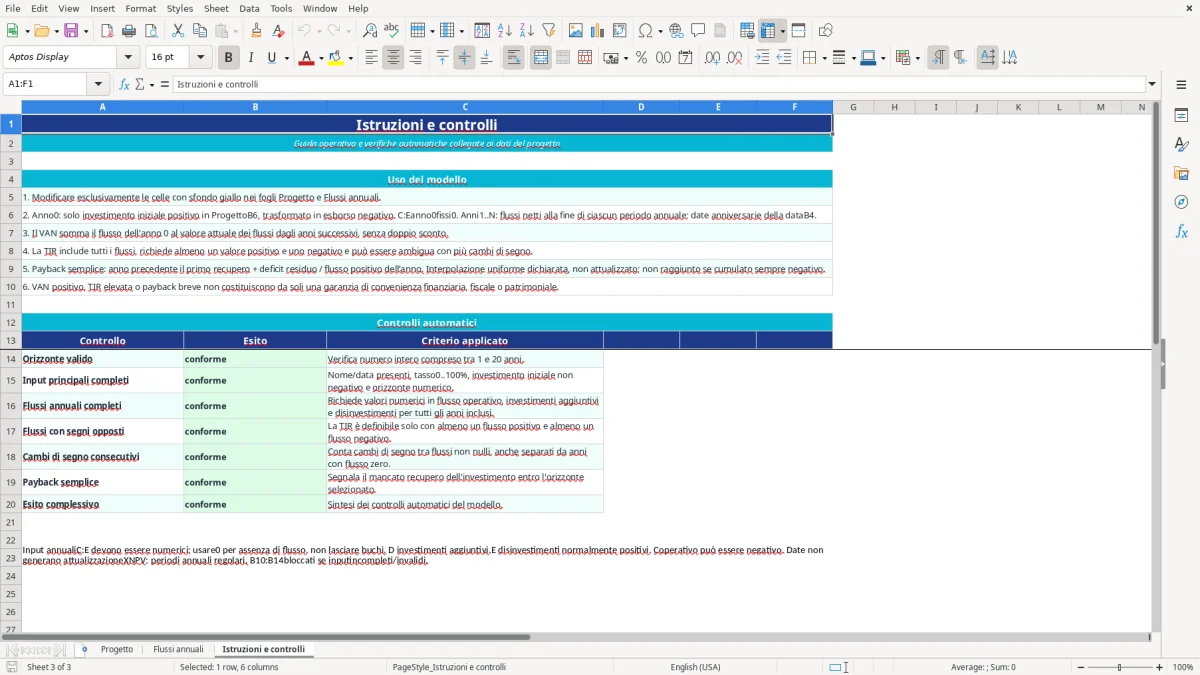Select the Clone Formatting paintbrush
Viewport: 1200px width, 675px height.
[x=257, y=31]
